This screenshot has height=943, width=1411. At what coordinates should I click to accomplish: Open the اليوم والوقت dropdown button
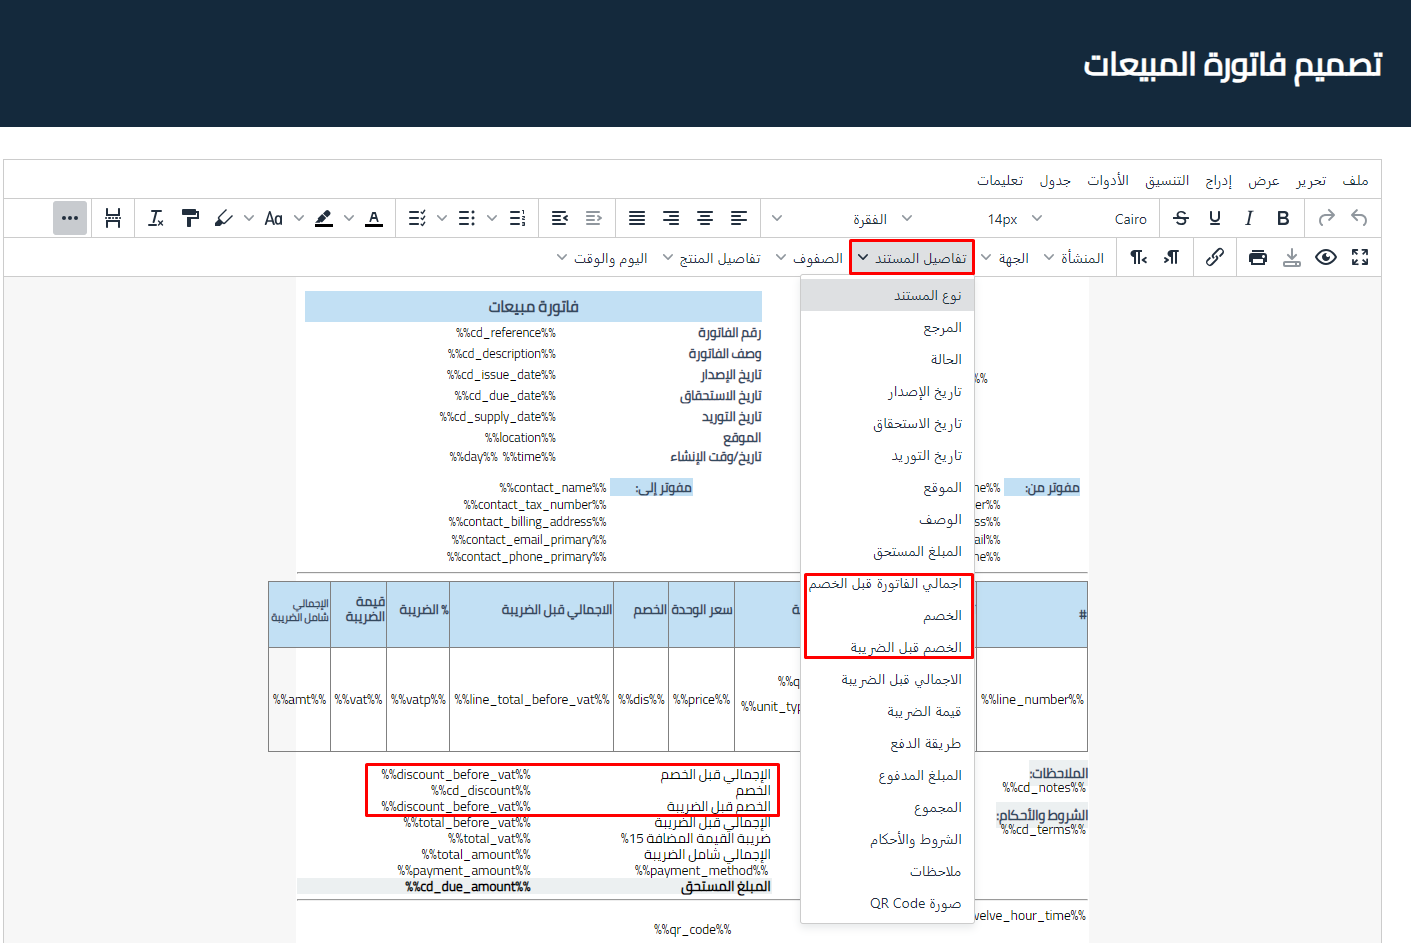(602, 258)
